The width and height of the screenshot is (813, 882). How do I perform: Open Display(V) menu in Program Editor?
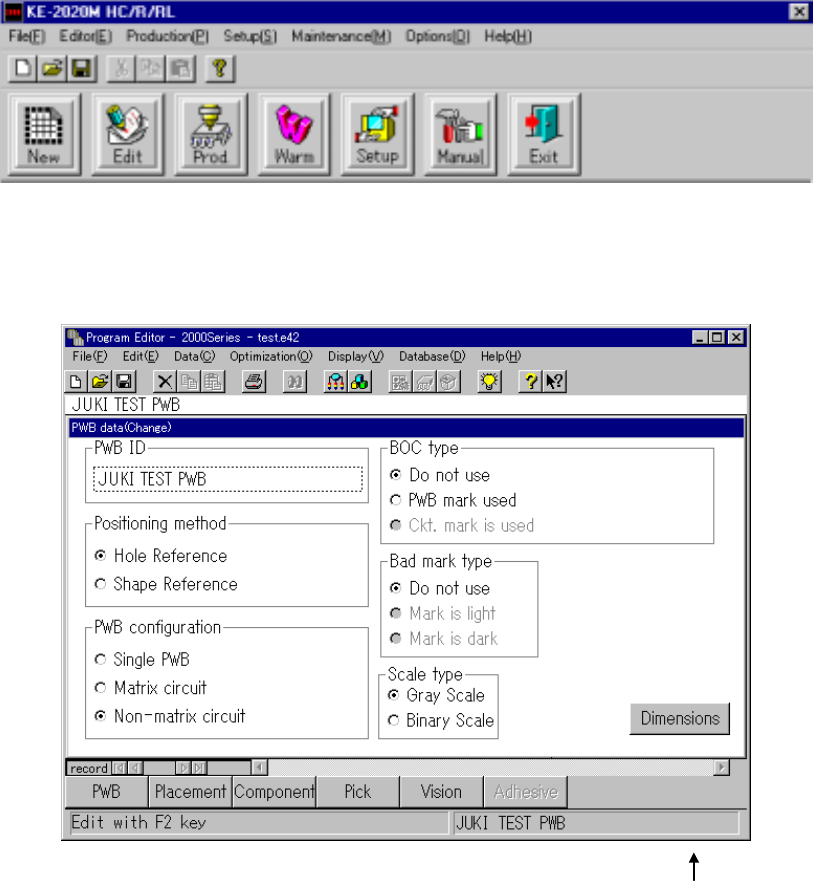356,356
